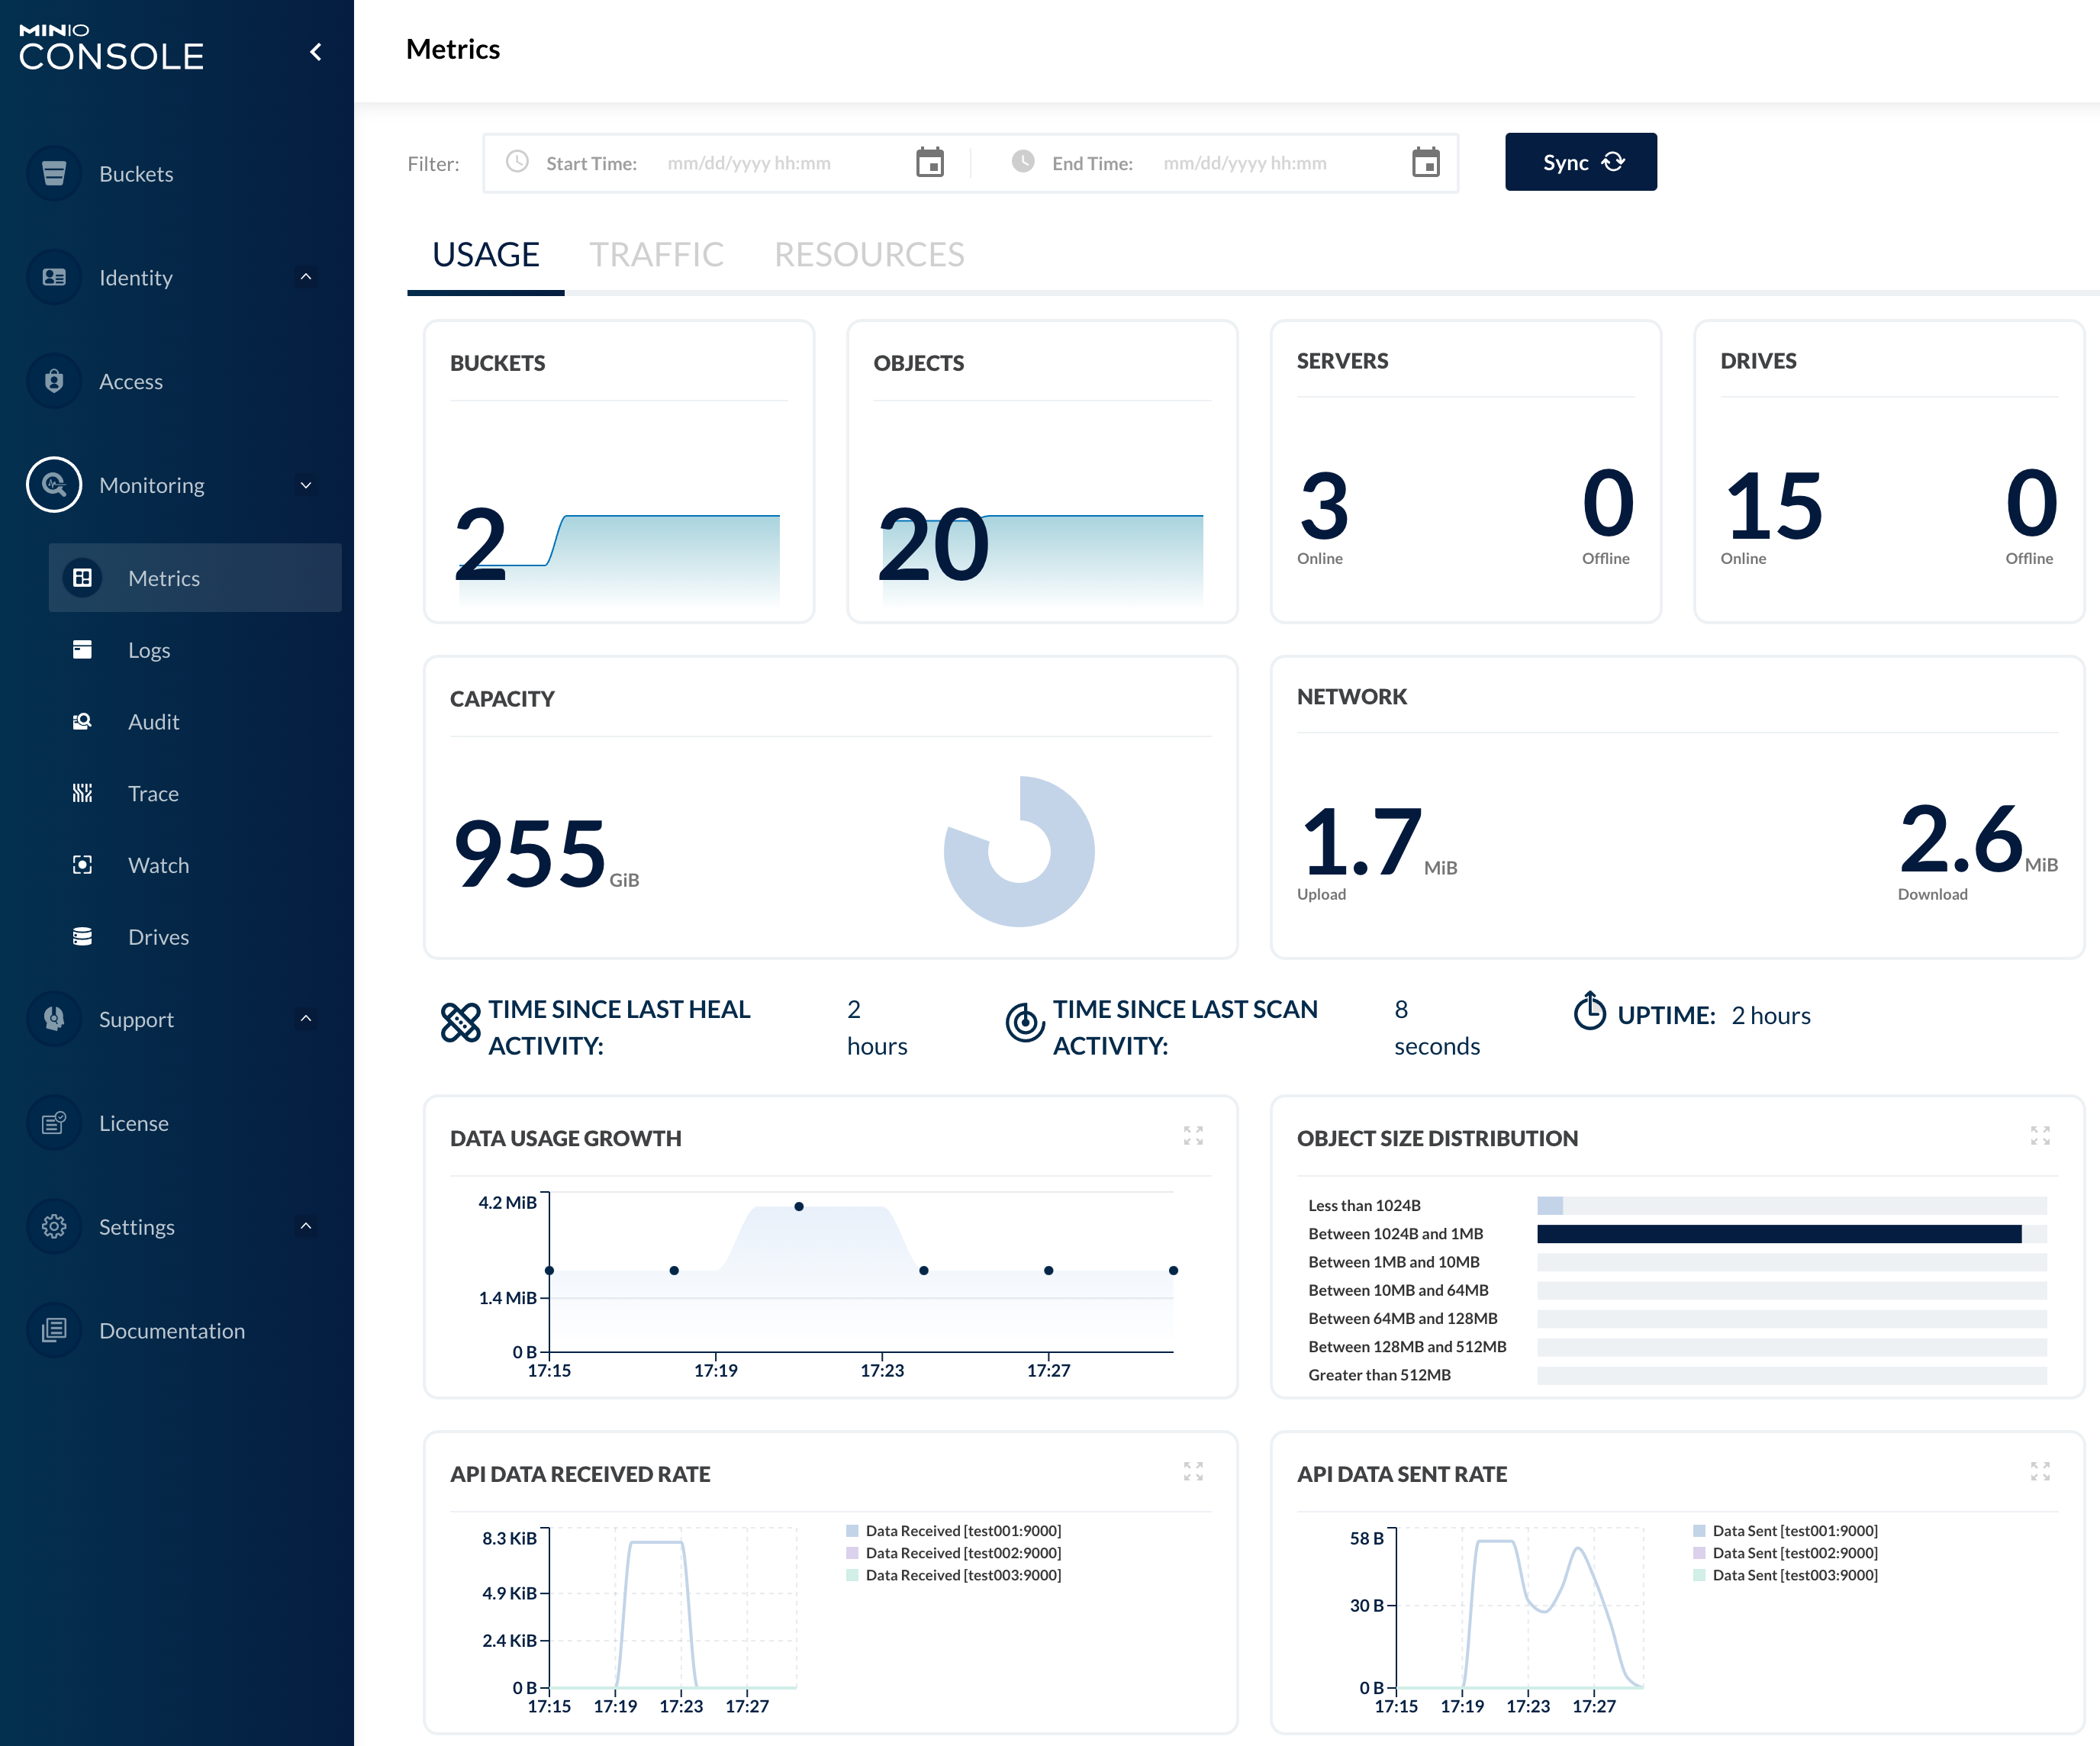Click the peak point on Data Usage Growth
The width and height of the screenshot is (2100, 1746).
(799, 1207)
